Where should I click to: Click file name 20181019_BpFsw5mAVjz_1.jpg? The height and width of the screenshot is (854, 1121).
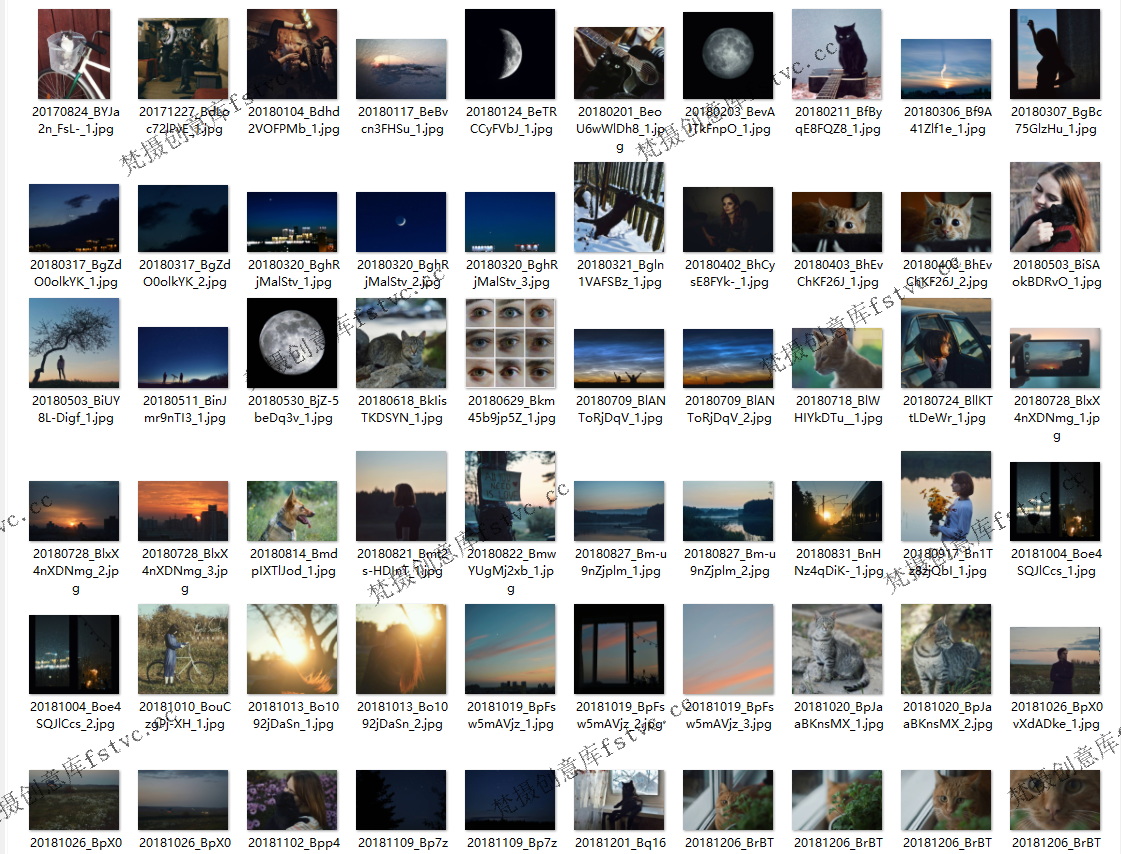(511, 715)
